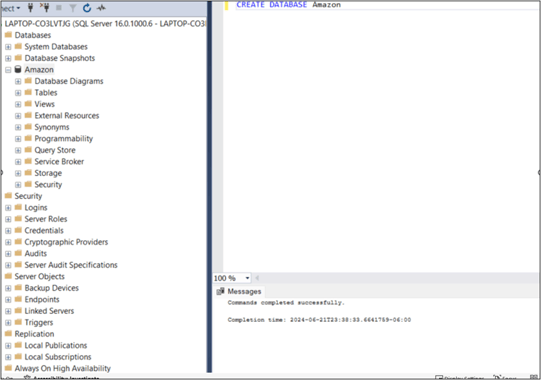The width and height of the screenshot is (541, 380).
Task: Select the Server Objects folder label
Action: pos(39,276)
